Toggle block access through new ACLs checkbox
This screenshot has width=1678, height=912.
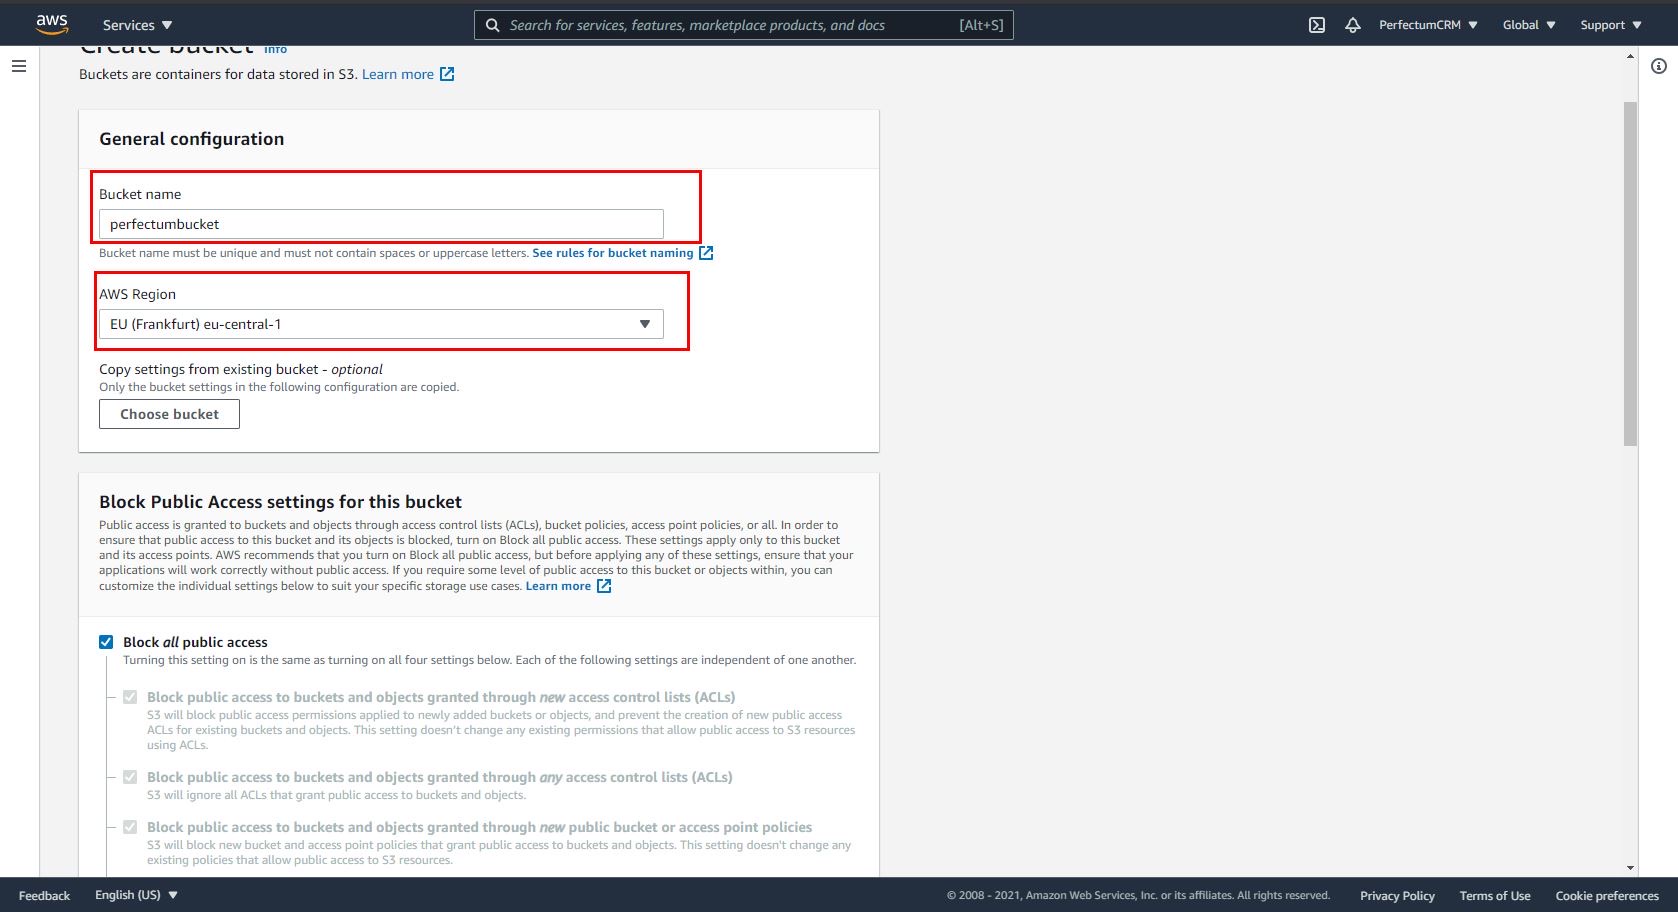coord(130,697)
